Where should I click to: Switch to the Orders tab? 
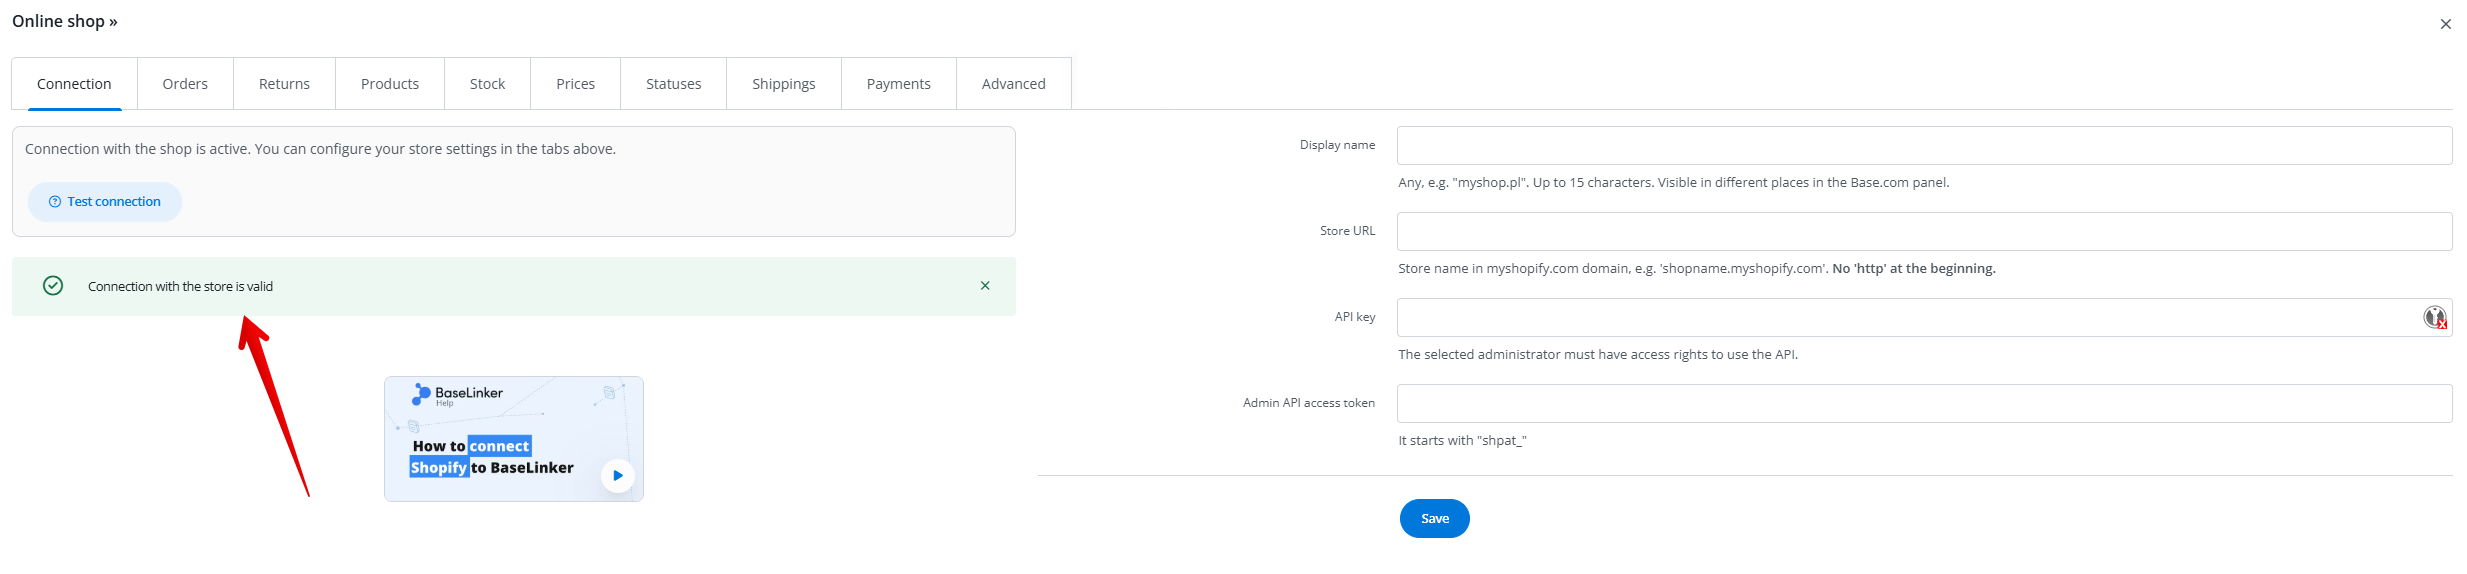tap(185, 84)
